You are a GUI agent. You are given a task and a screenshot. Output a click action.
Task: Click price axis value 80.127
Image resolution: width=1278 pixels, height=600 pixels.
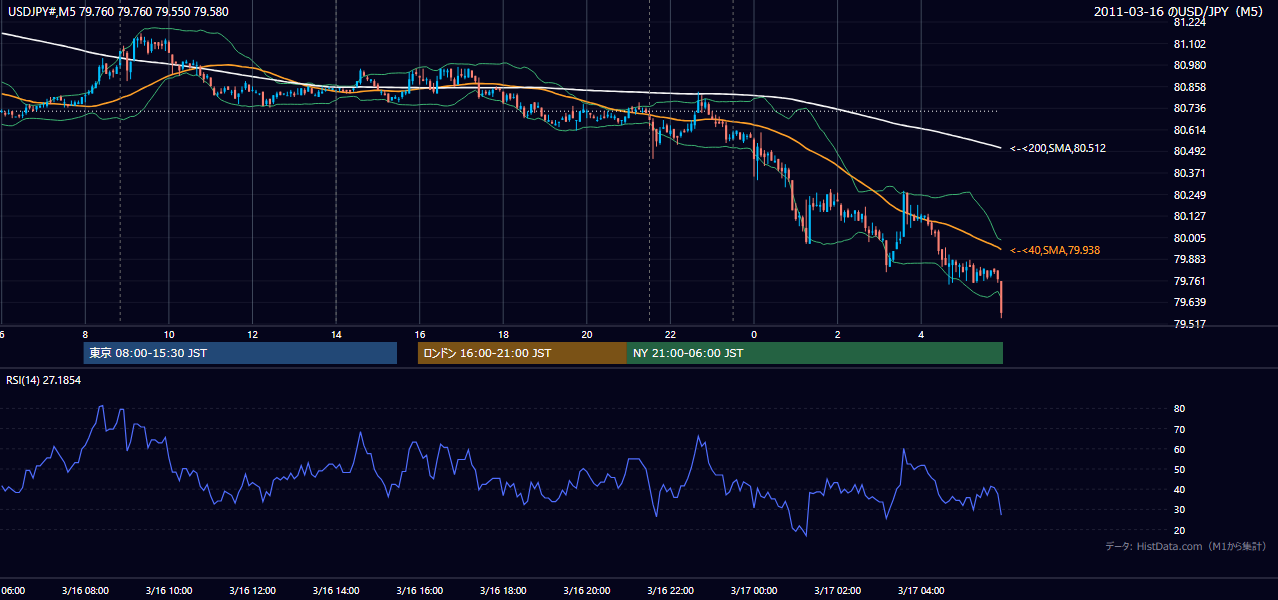click(1189, 216)
